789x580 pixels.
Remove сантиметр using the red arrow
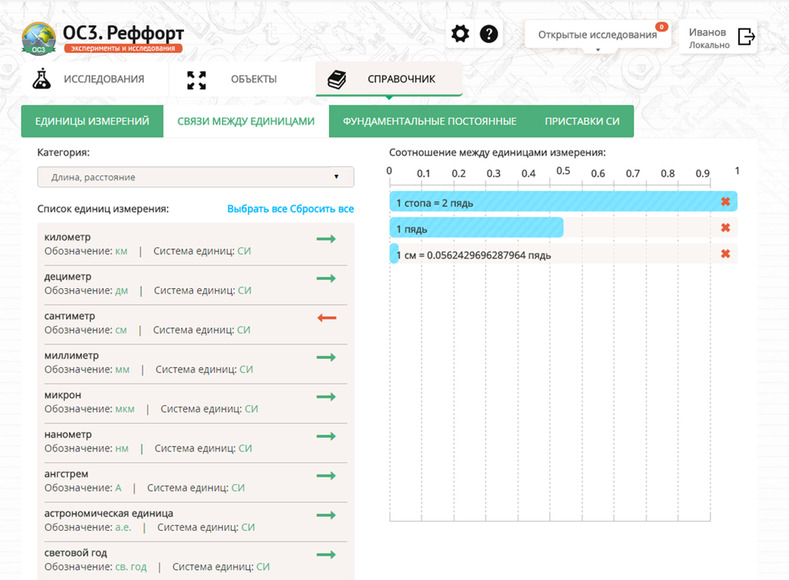(327, 317)
